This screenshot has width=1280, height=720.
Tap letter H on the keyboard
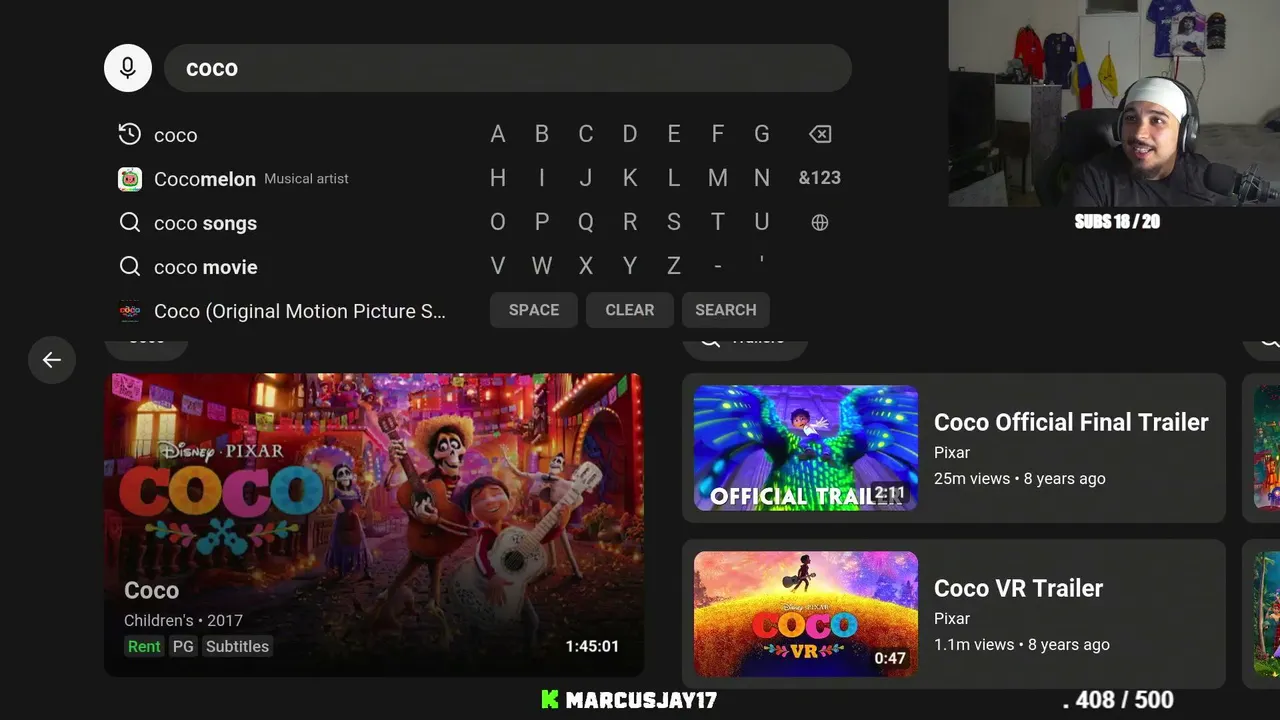(x=498, y=178)
